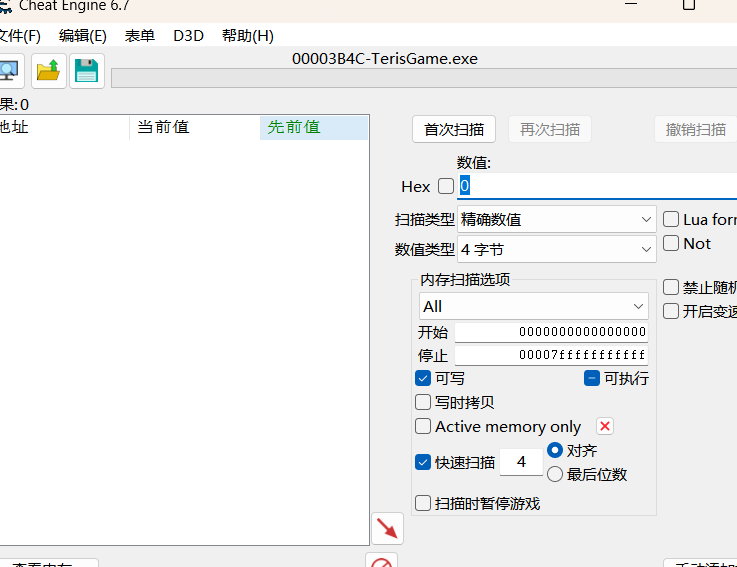Open the 扫描类型 dropdown
737x567 pixels.
[x=556, y=219]
